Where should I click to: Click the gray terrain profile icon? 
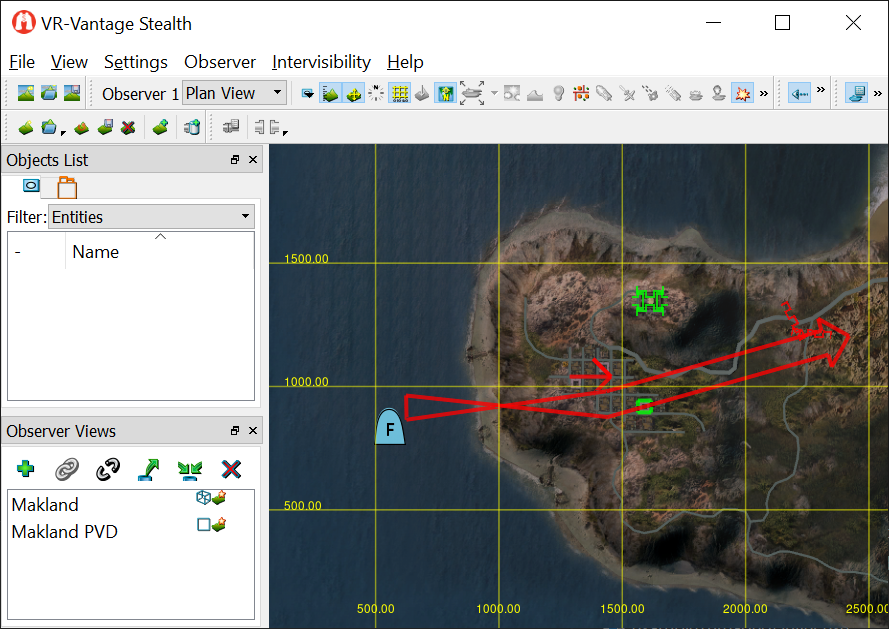click(535, 94)
